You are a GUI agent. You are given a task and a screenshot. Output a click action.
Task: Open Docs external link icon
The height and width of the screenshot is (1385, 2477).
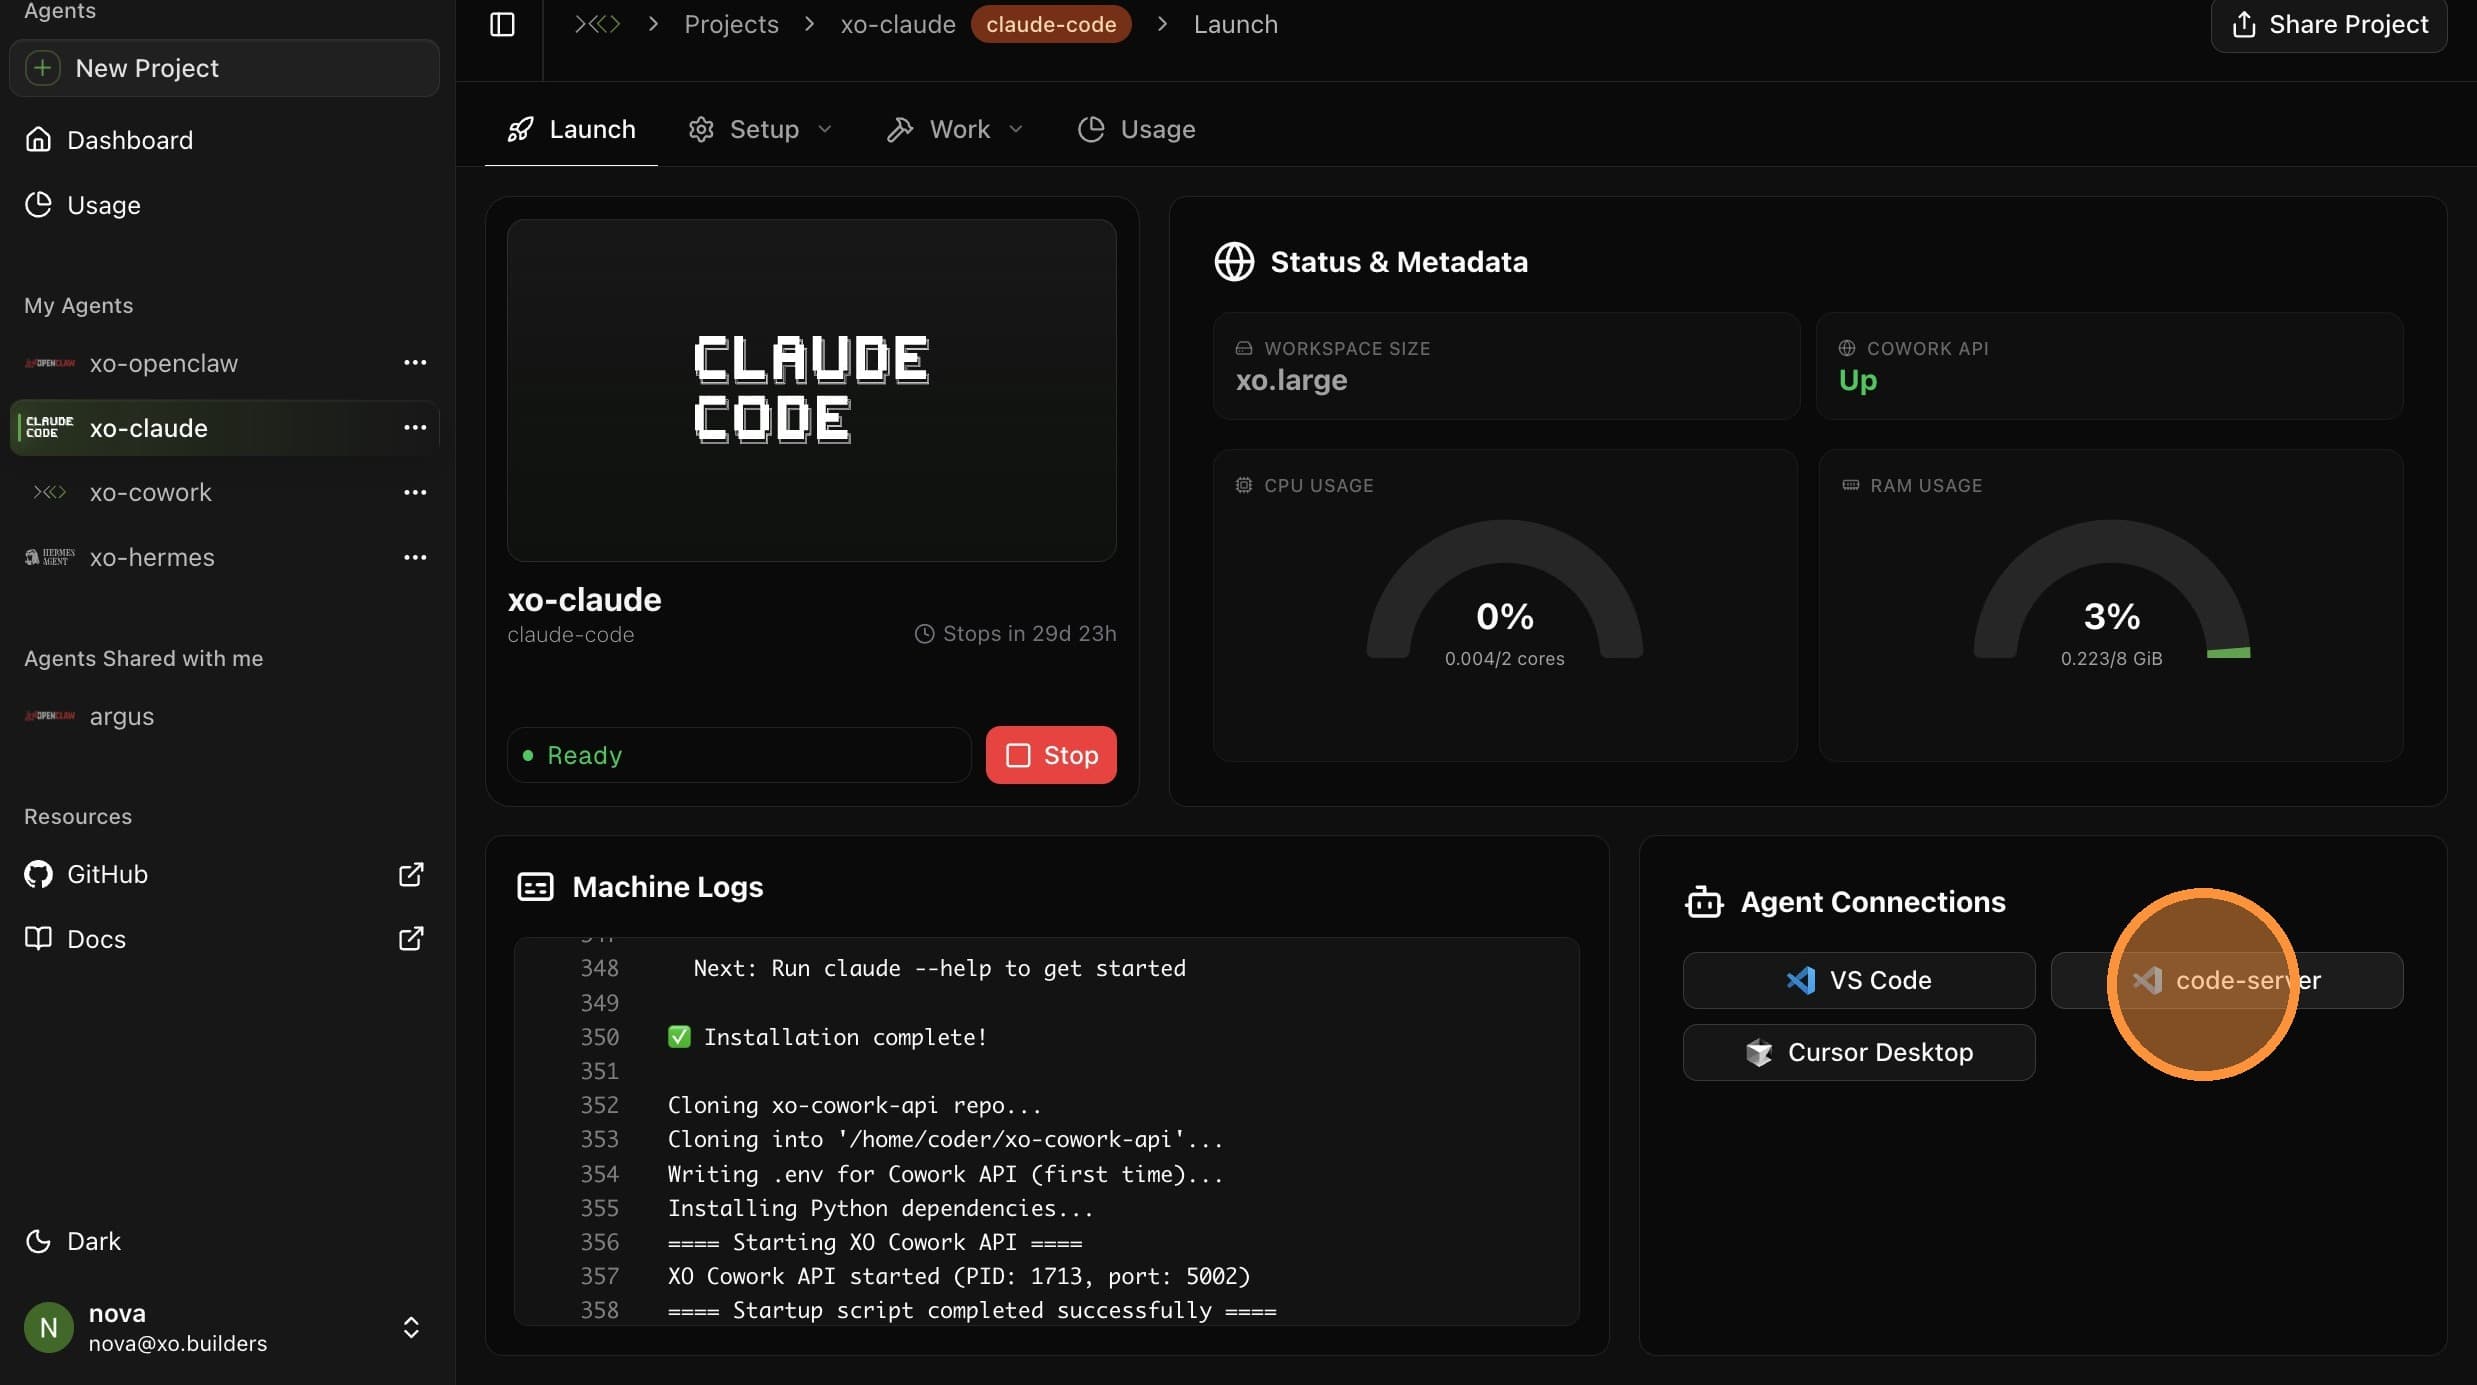411,939
